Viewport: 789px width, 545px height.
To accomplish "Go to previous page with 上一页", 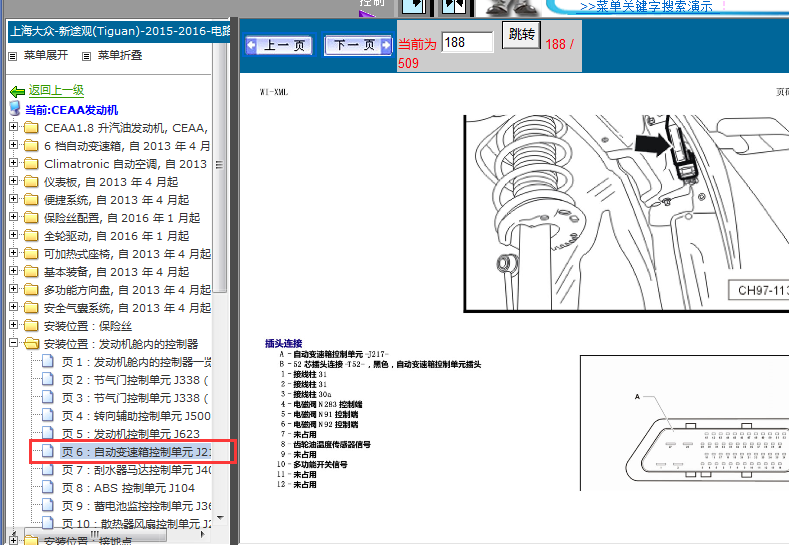I will click(279, 46).
